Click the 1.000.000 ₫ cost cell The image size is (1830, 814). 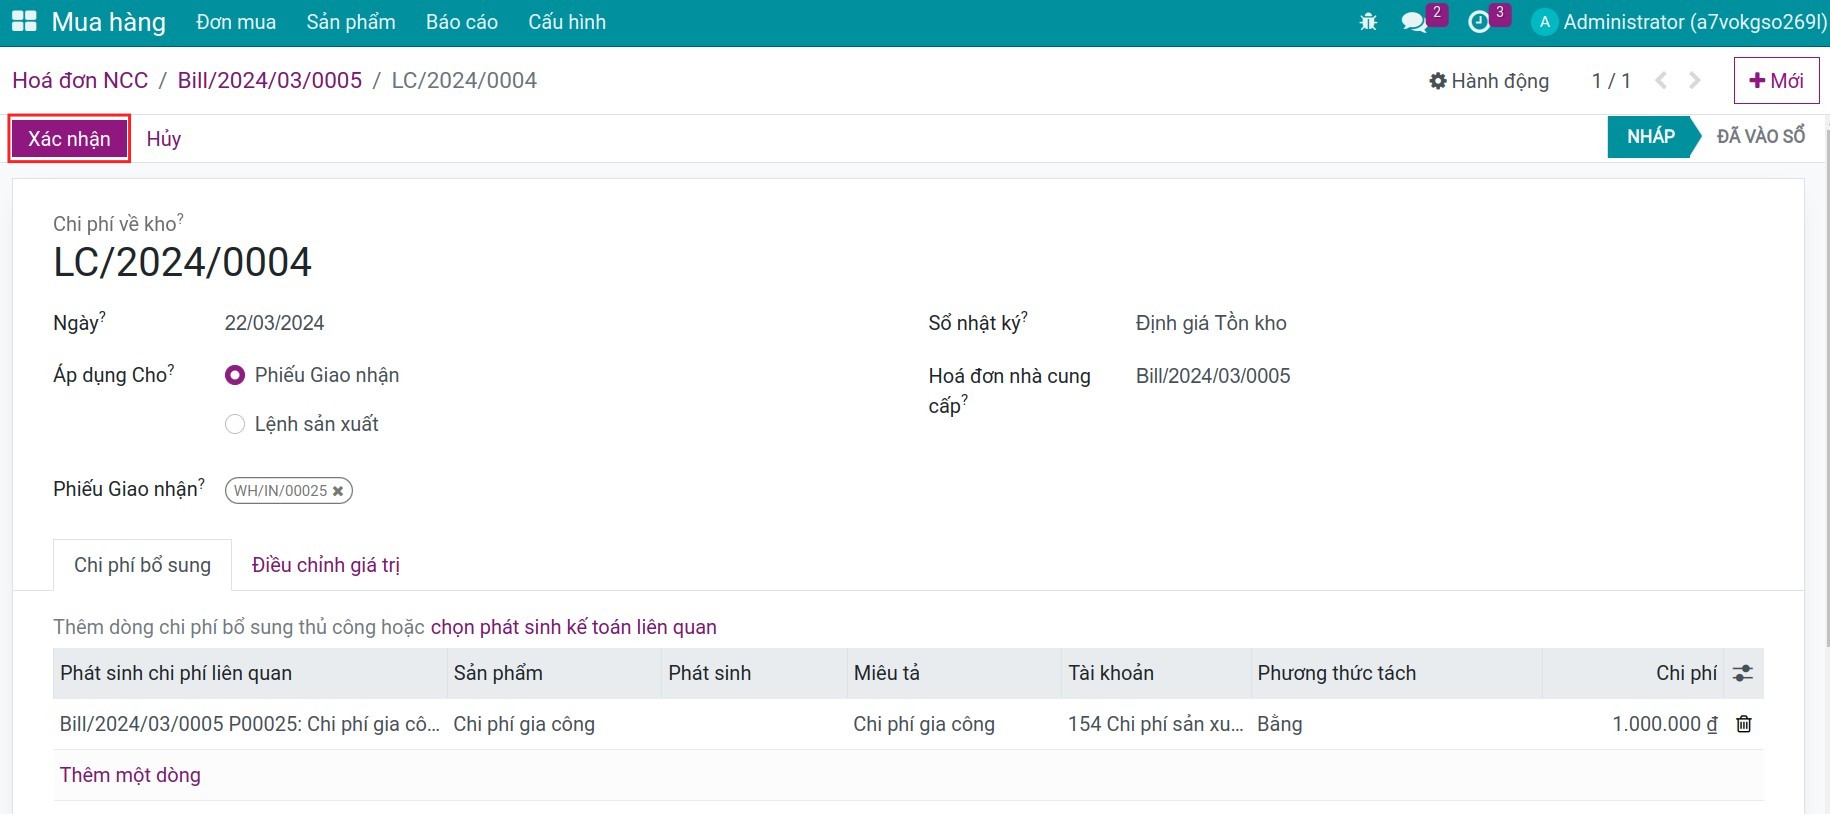point(1635,724)
